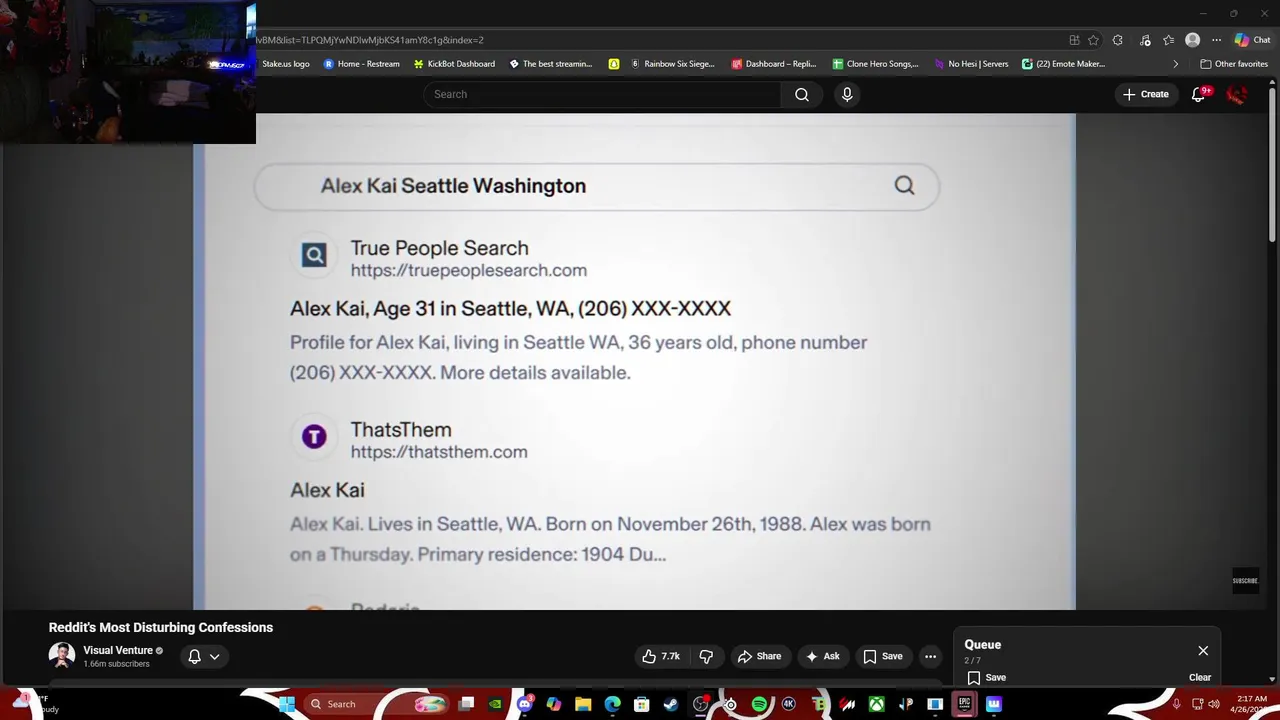1280x720 pixels.
Task: Open the Xbox app from the taskbar
Action: (x=876, y=704)
